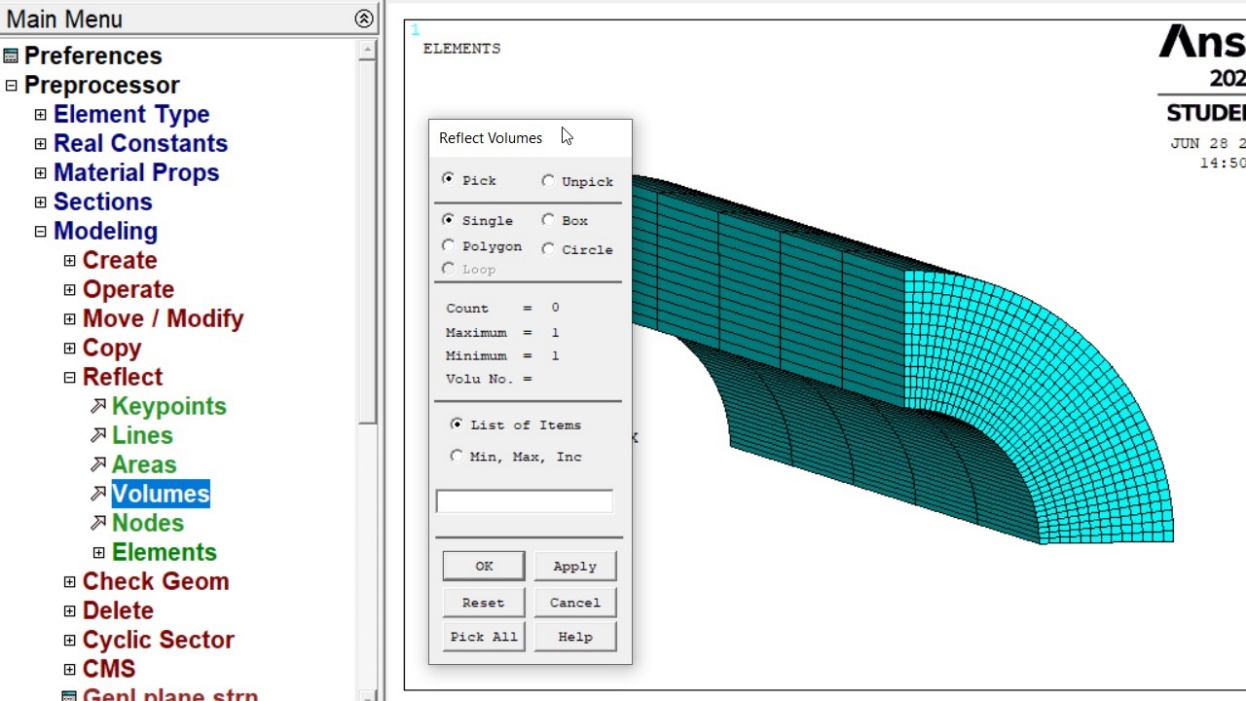Open Reflect Nodes command
This screenshot has width=1246, height=701.
(148, 522)
